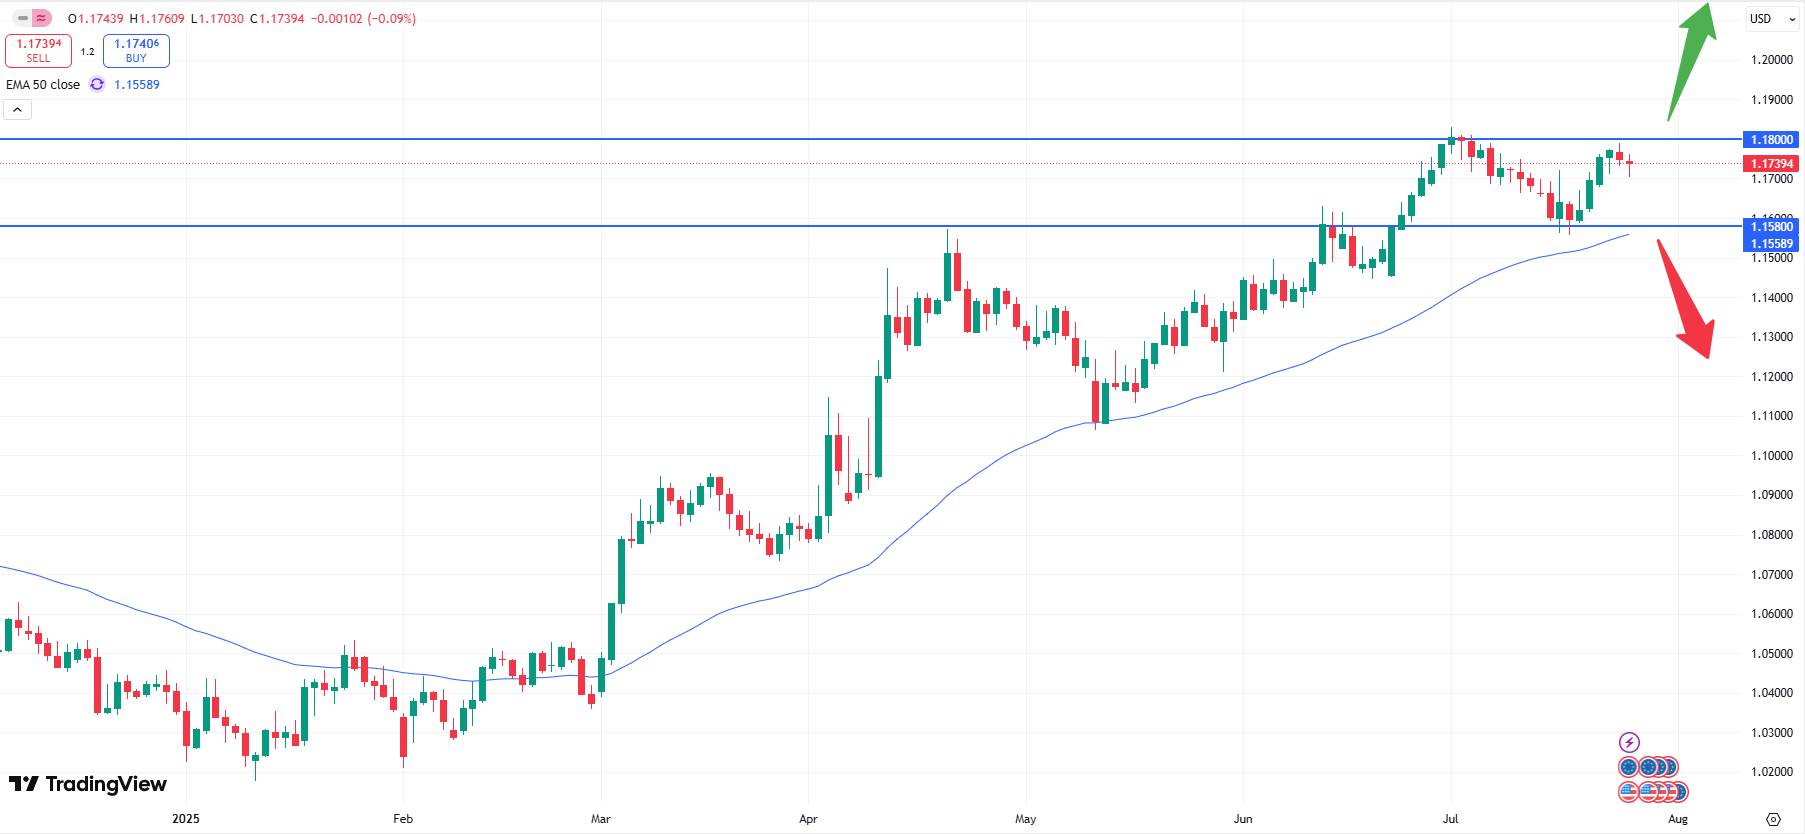Click the TradingView logo
Screen dimensions: 1805x834
coord(88,784)
